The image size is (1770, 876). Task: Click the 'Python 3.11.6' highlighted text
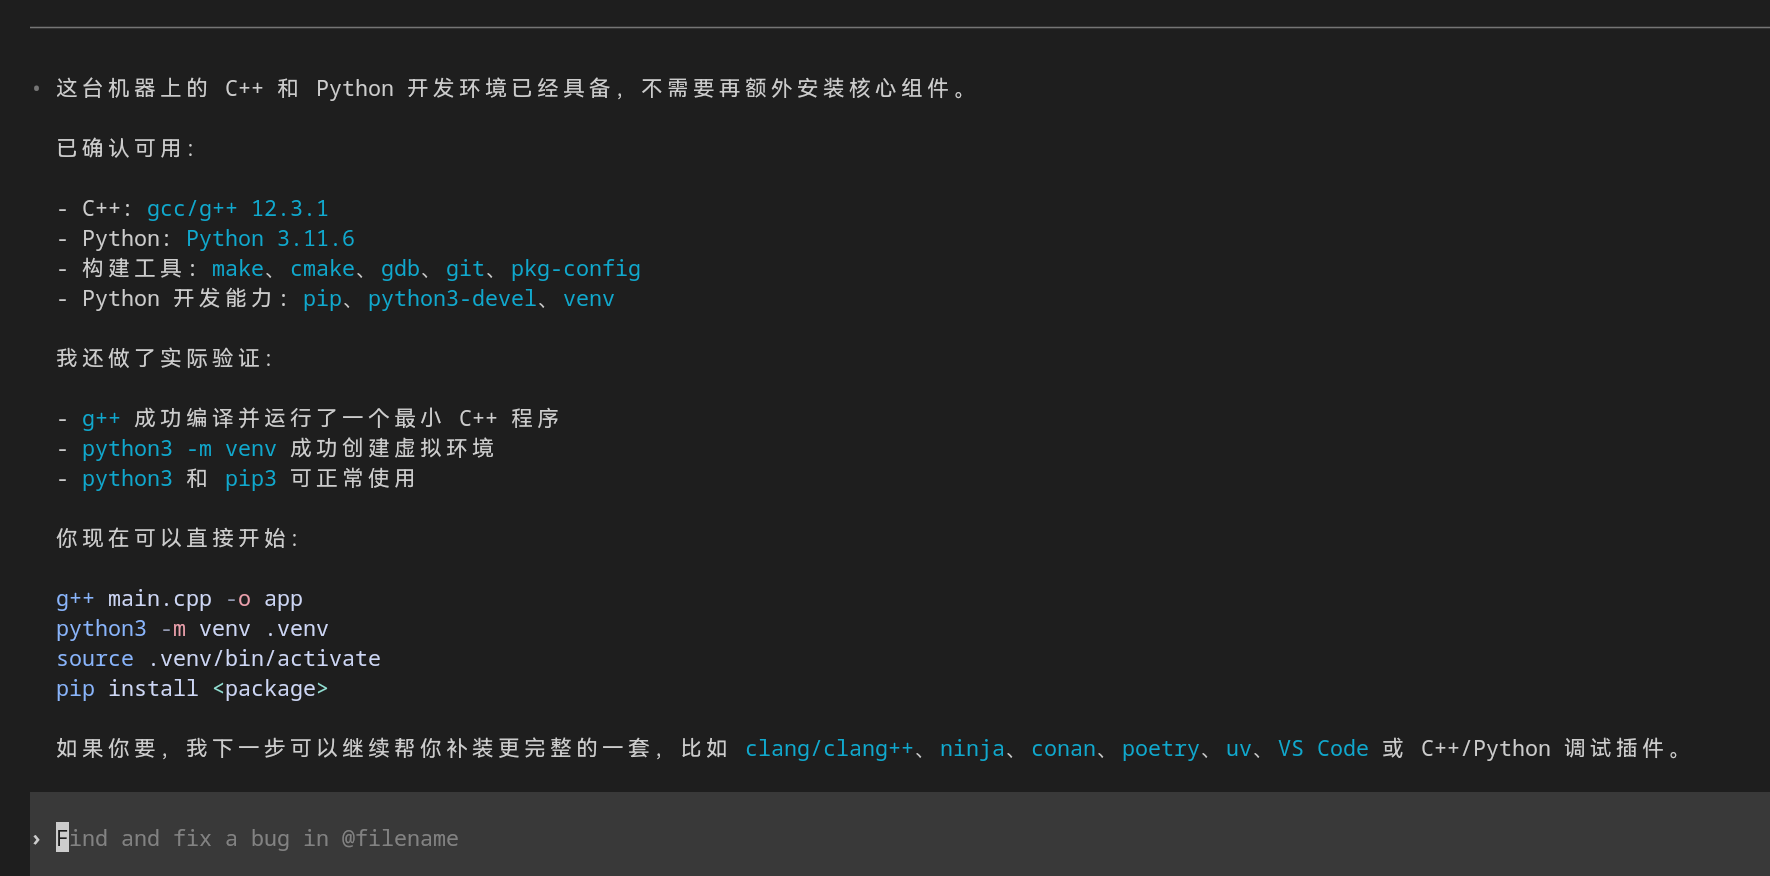pos(270,238)
